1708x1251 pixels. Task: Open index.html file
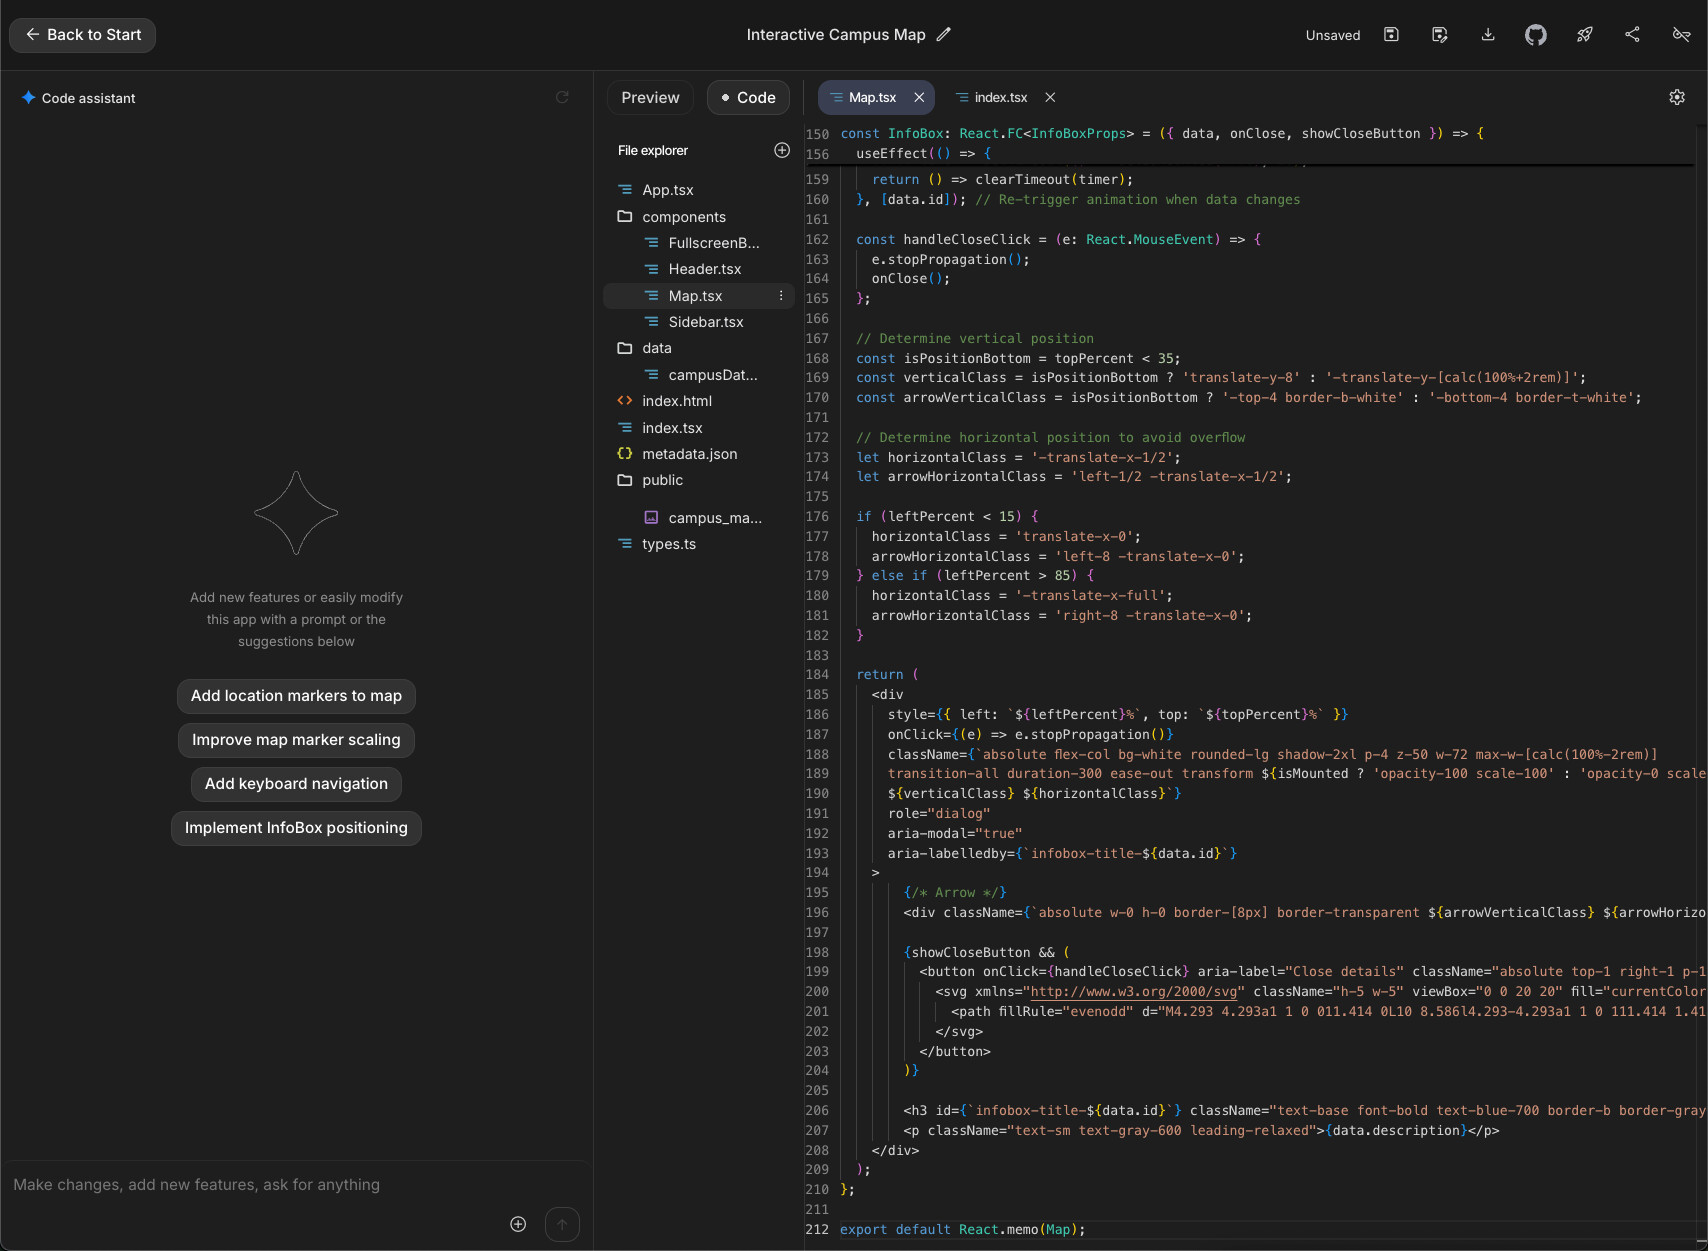click(x=676, y=401)
